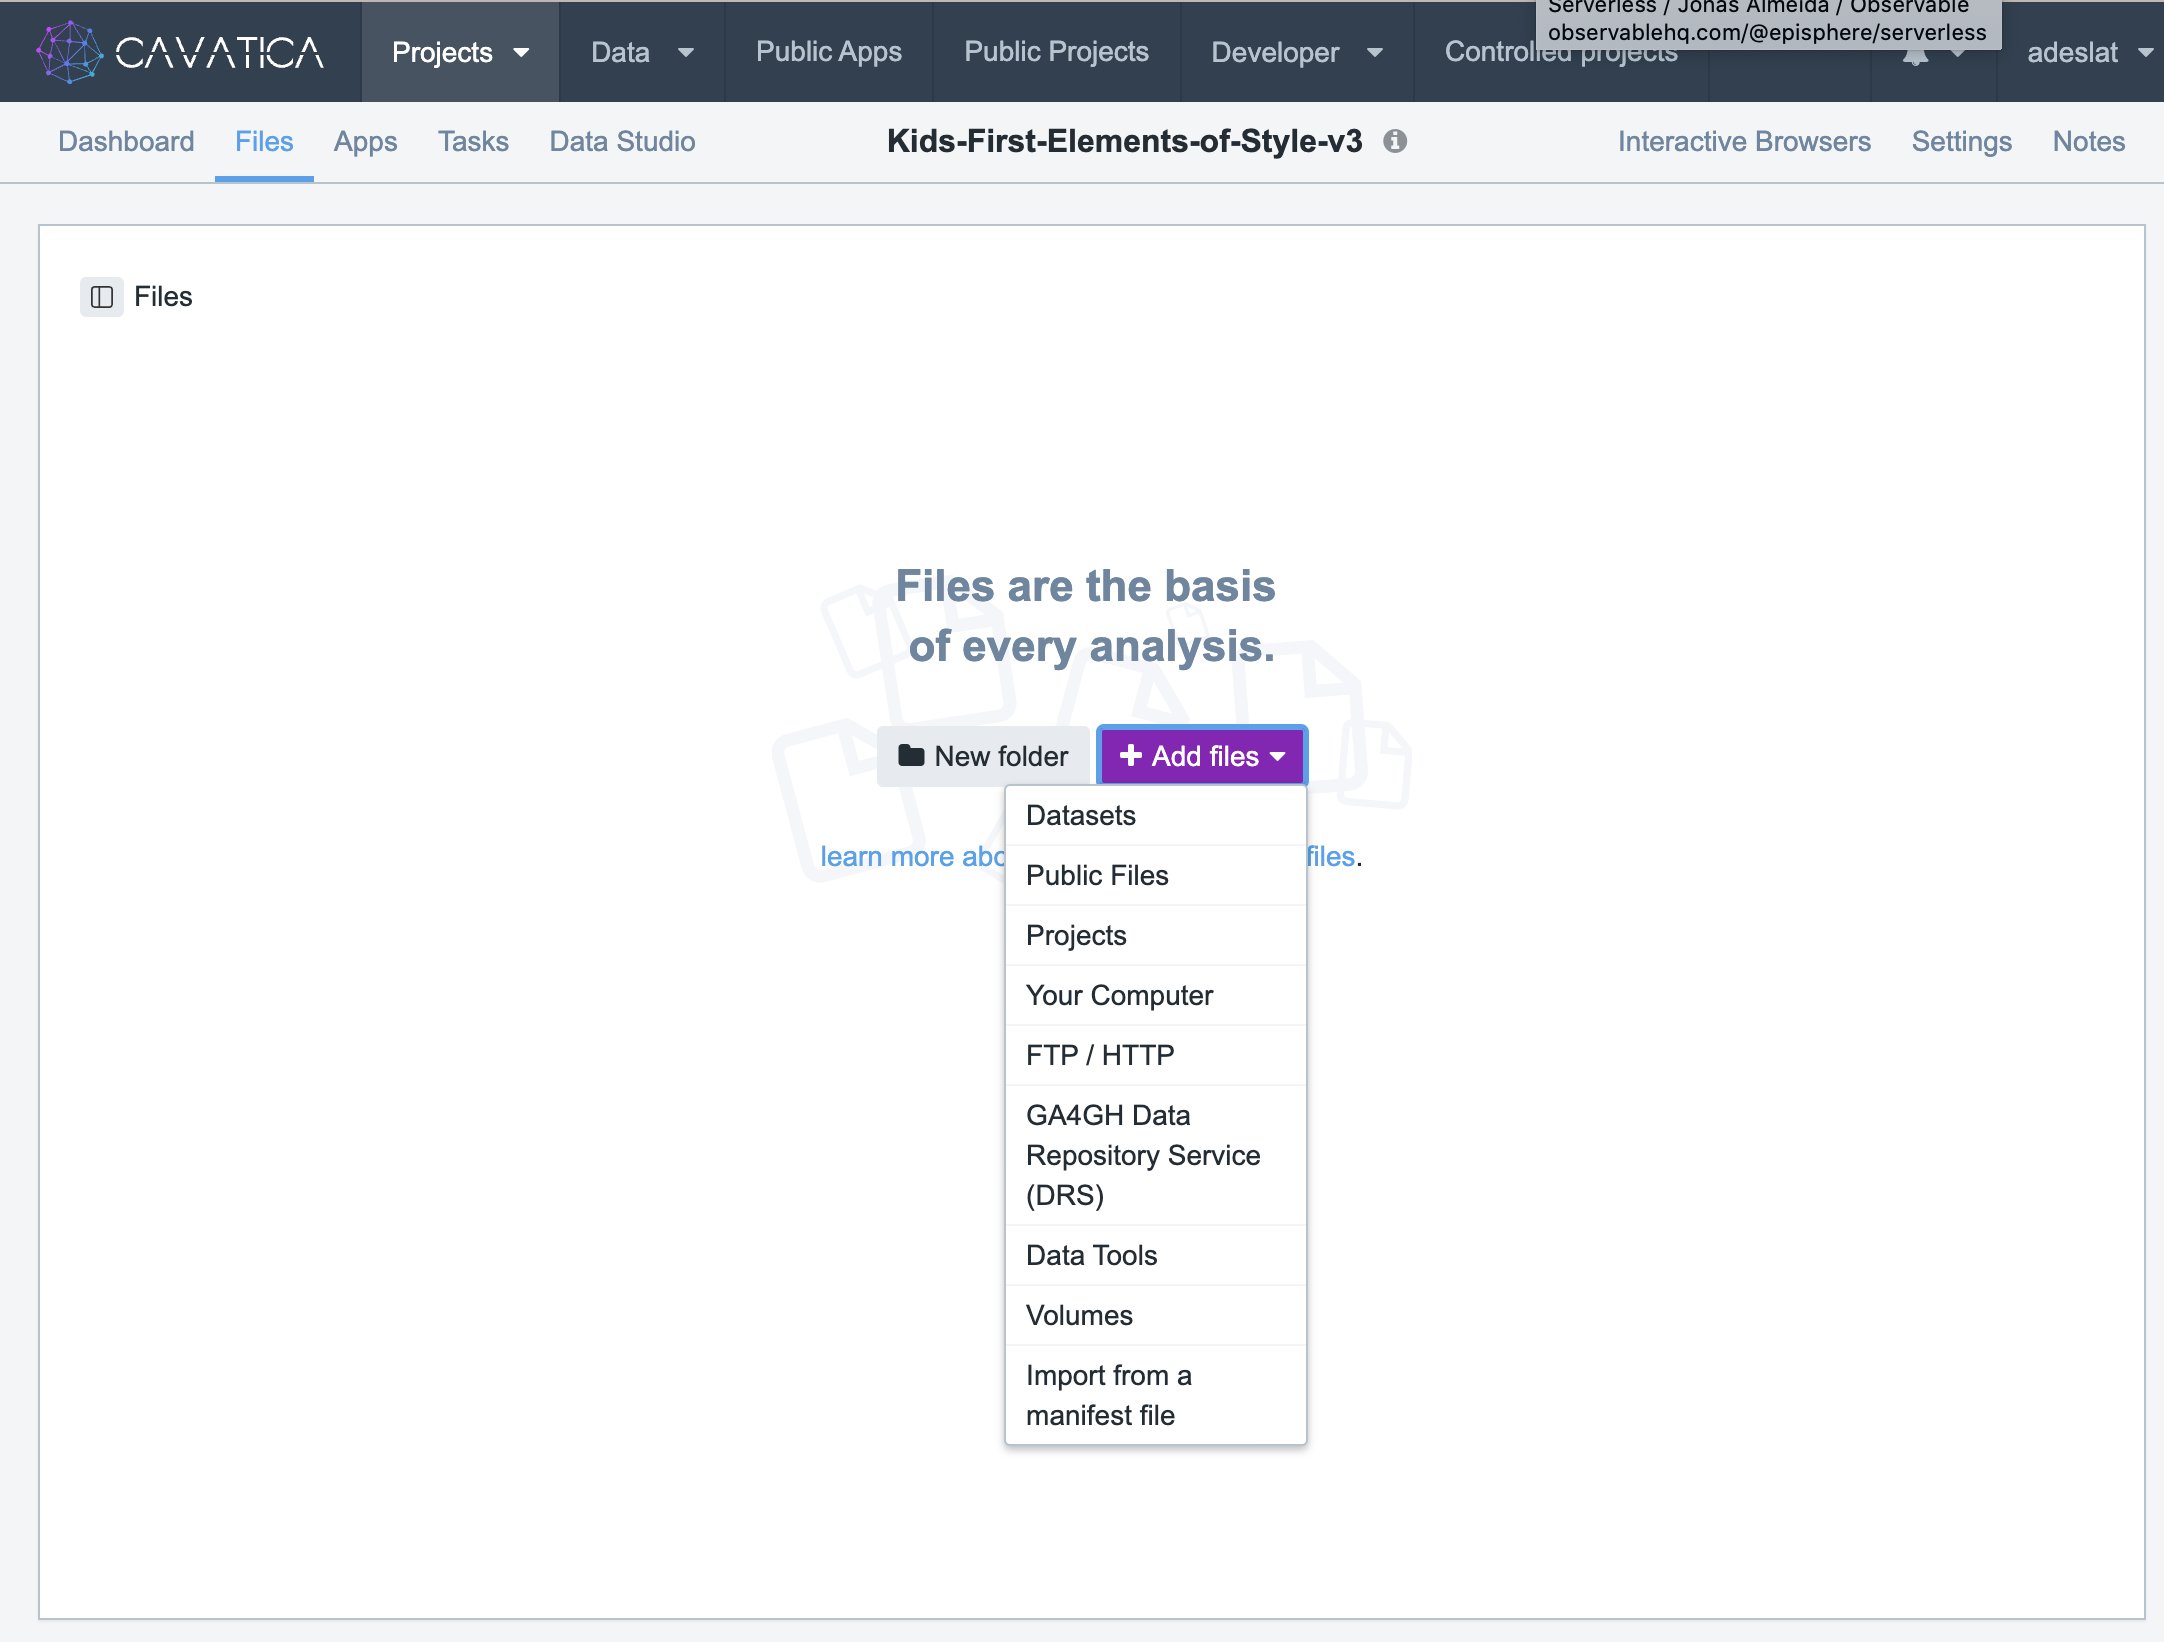This screenshot has width=2164, height=1642.
Task: Switch to the Dashboard tab
Action: coord(126,141)
